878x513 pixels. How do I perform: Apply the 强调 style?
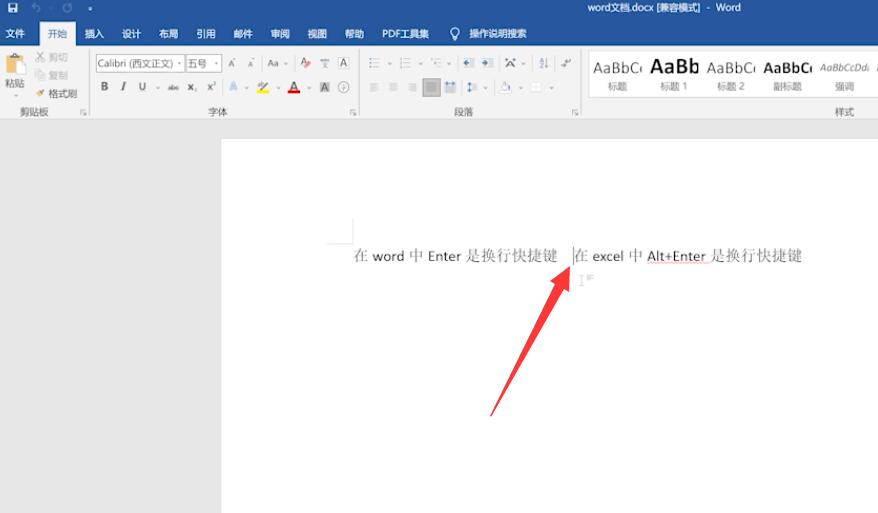click(844, 75)
